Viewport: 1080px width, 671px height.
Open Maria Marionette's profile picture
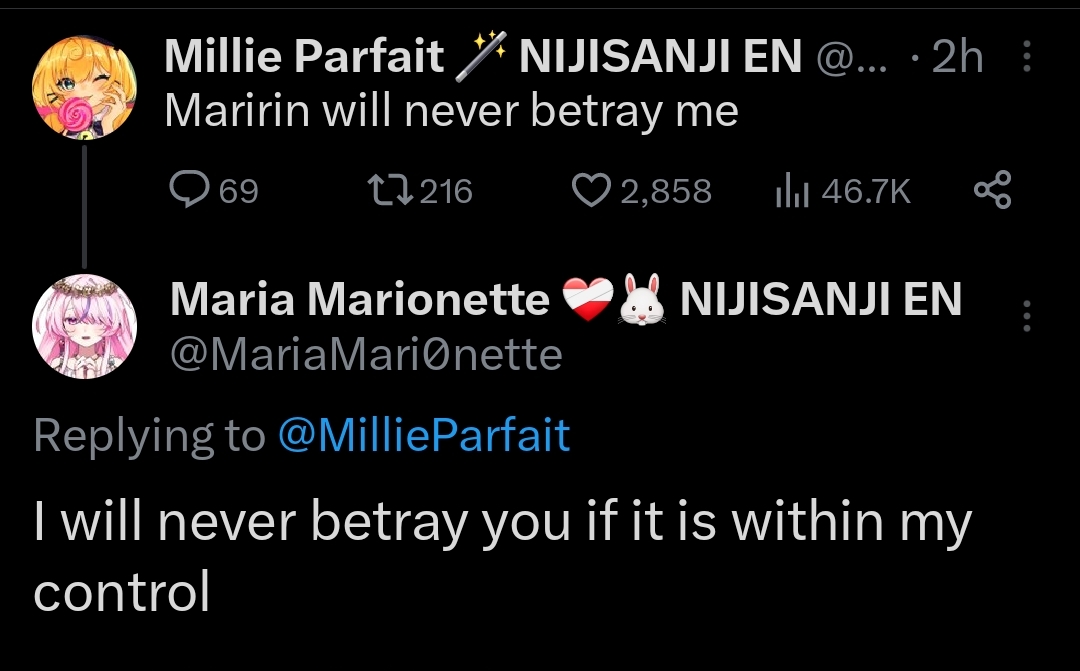(x=84, y=325)
